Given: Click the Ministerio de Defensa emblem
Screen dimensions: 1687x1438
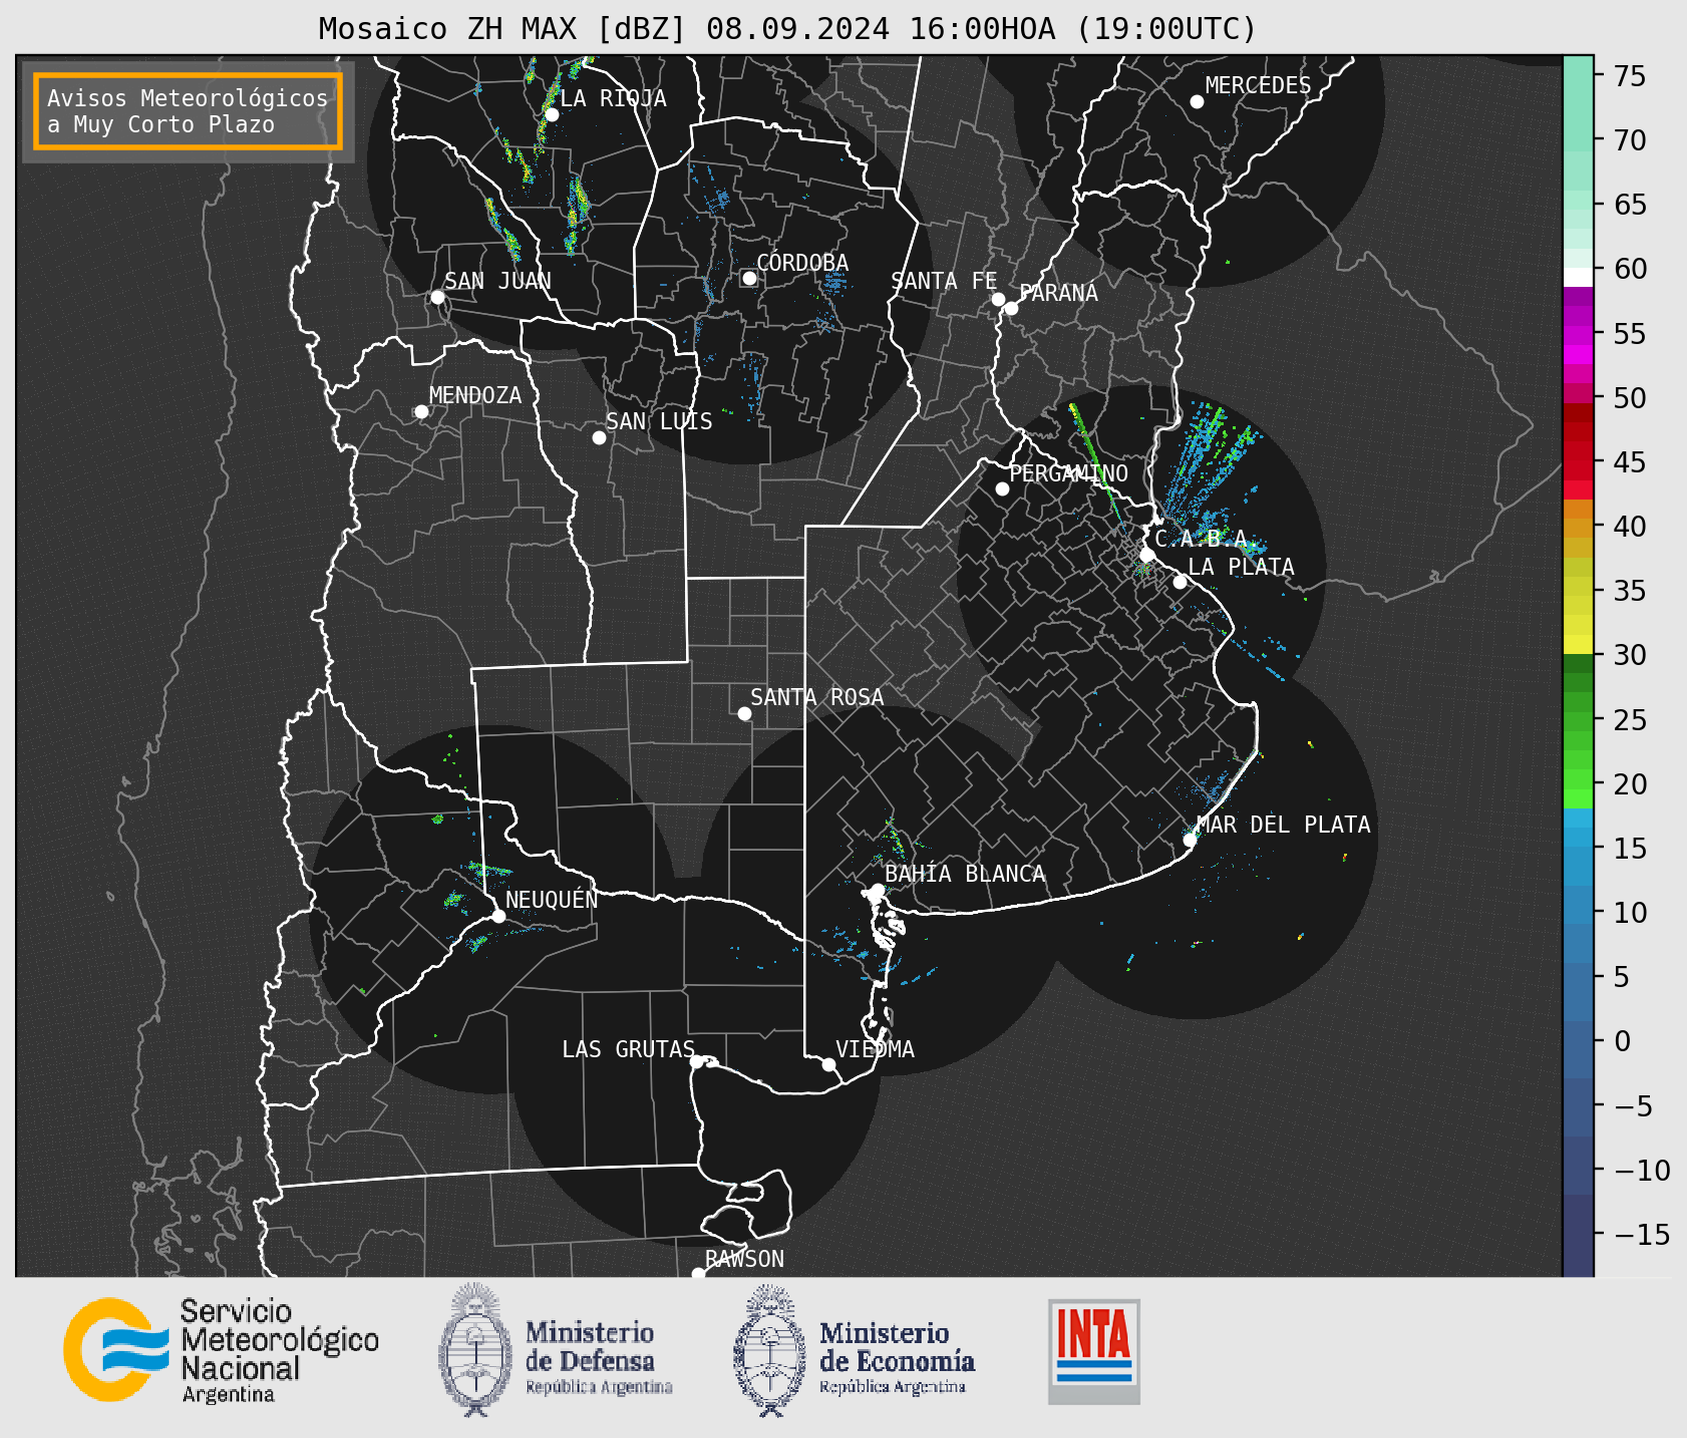Looking at the screenshot, I should tap(476, 1350).
